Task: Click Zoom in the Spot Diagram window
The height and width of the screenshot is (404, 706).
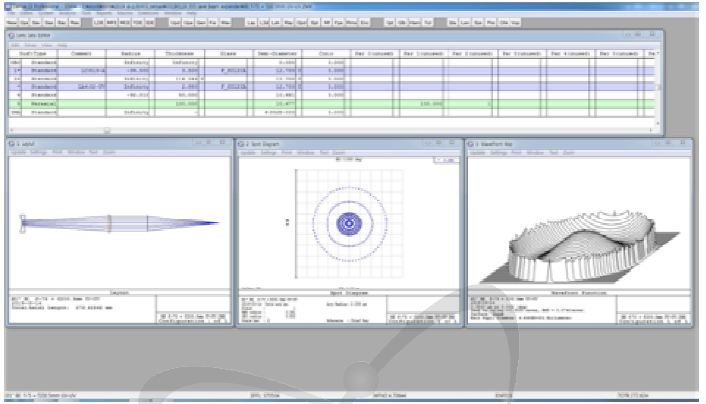Action: (339, 153)
